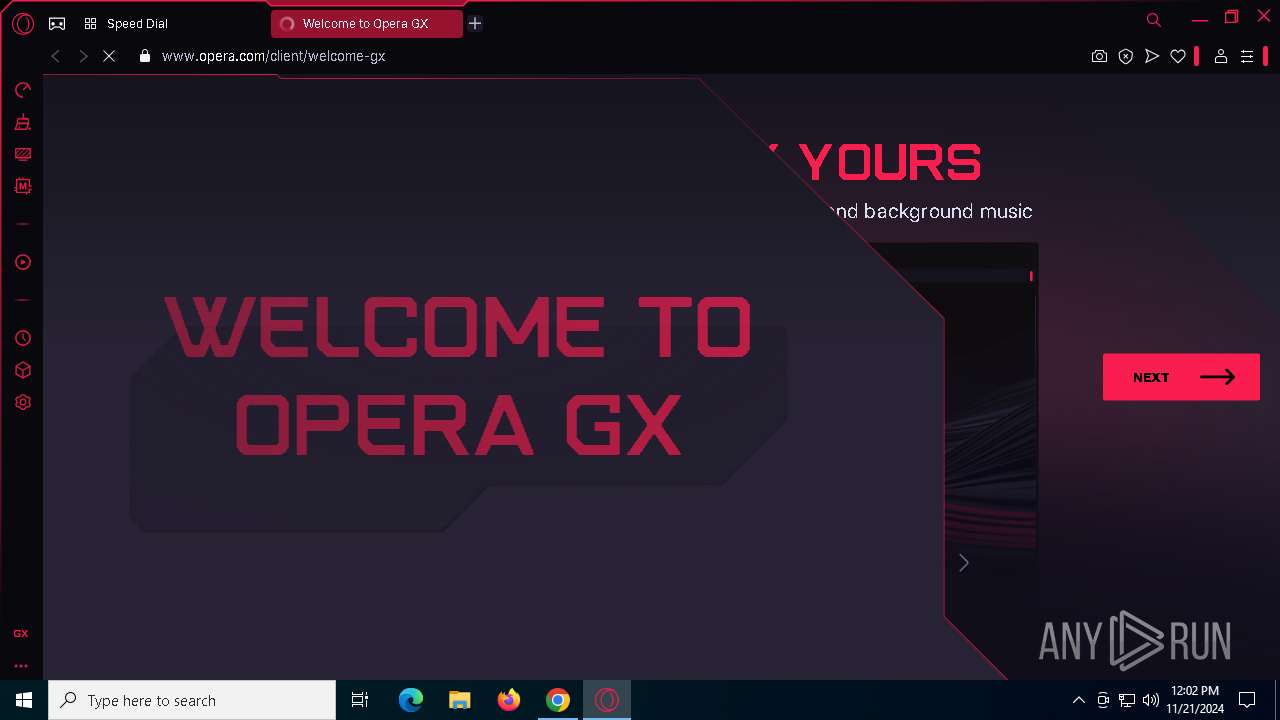
Task: Open the profile account icon
Action: [1221, 57]
